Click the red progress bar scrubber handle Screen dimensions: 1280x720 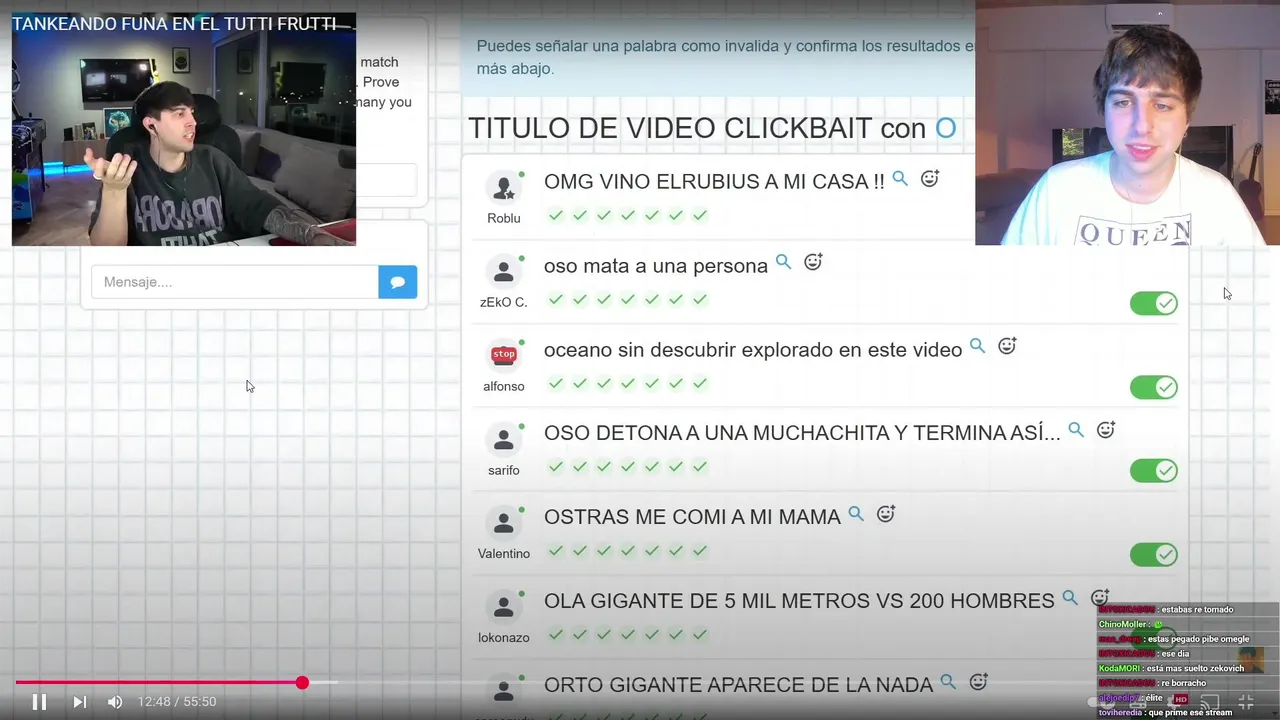(x=302, y=683)
